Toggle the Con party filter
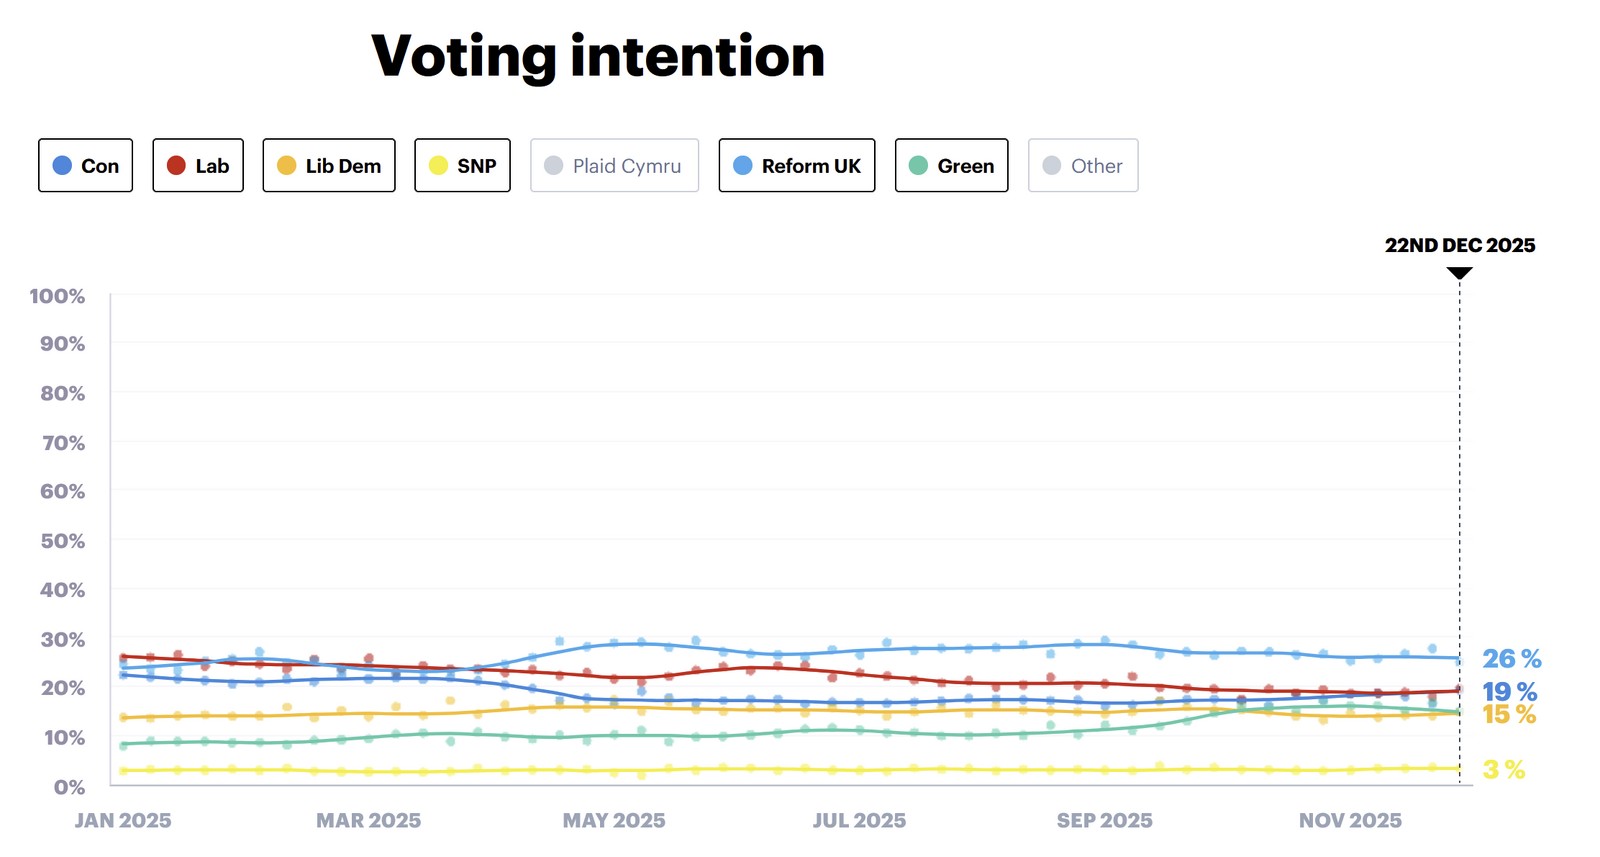Viewport: 1600px width, 857px height. click(86, 166)
